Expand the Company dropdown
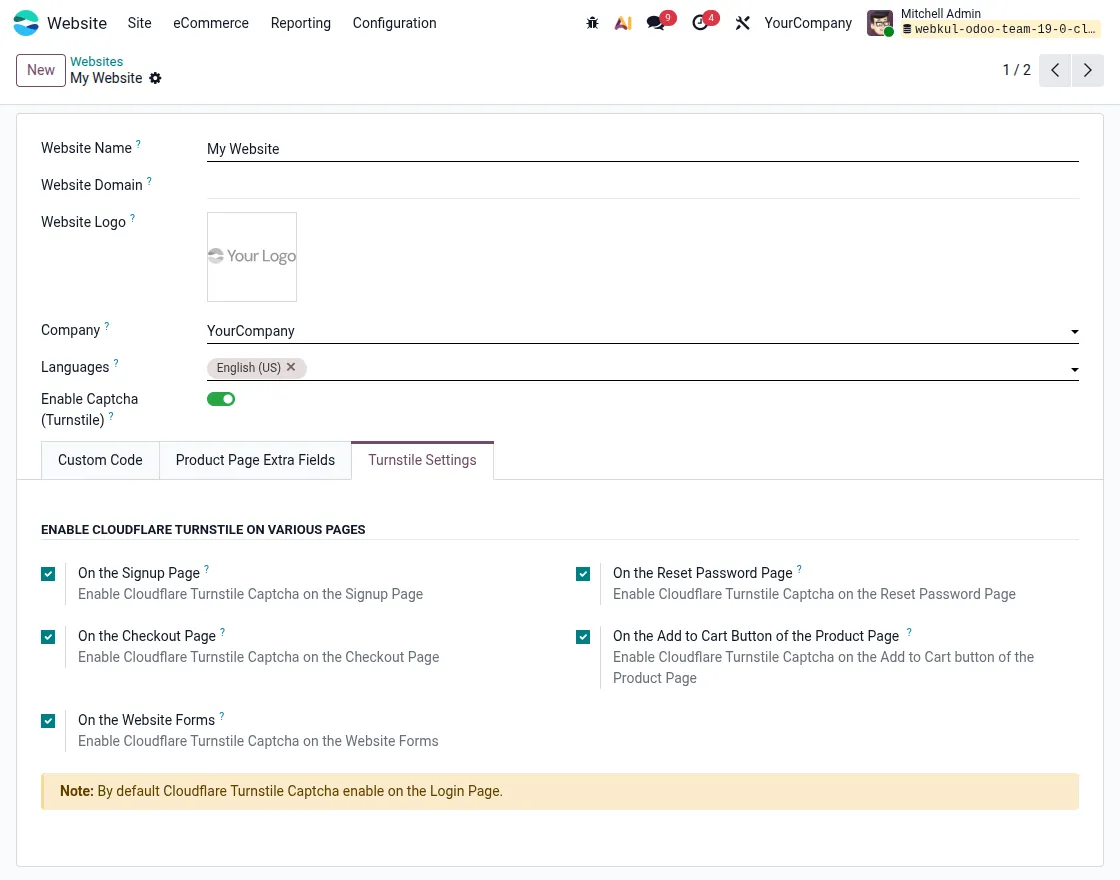Viewport: 1120px width, 880px height. point(1074,332)
